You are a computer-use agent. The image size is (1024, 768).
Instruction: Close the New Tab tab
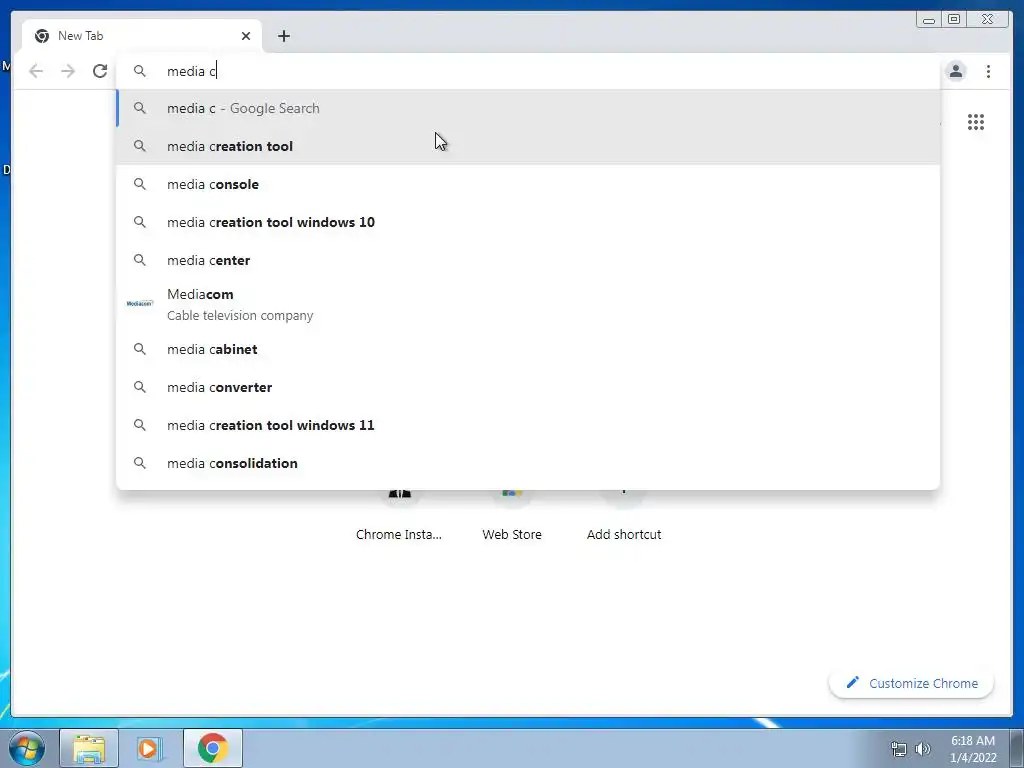tap(246, 36)
